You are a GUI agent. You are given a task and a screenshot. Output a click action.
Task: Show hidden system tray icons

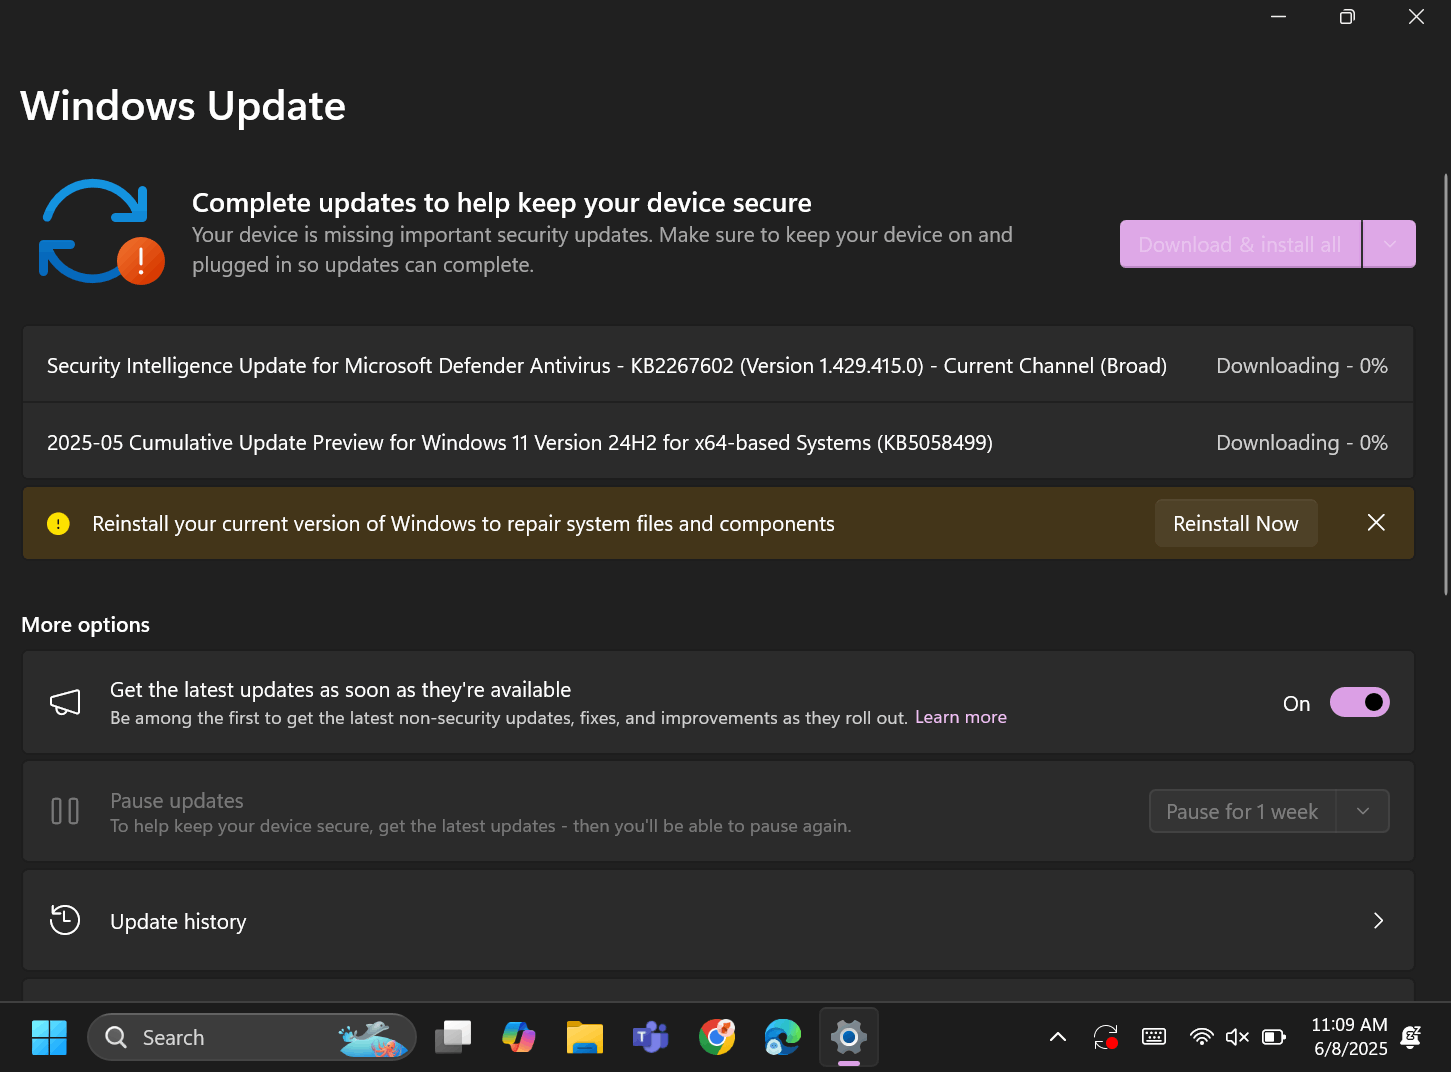1057,1037
